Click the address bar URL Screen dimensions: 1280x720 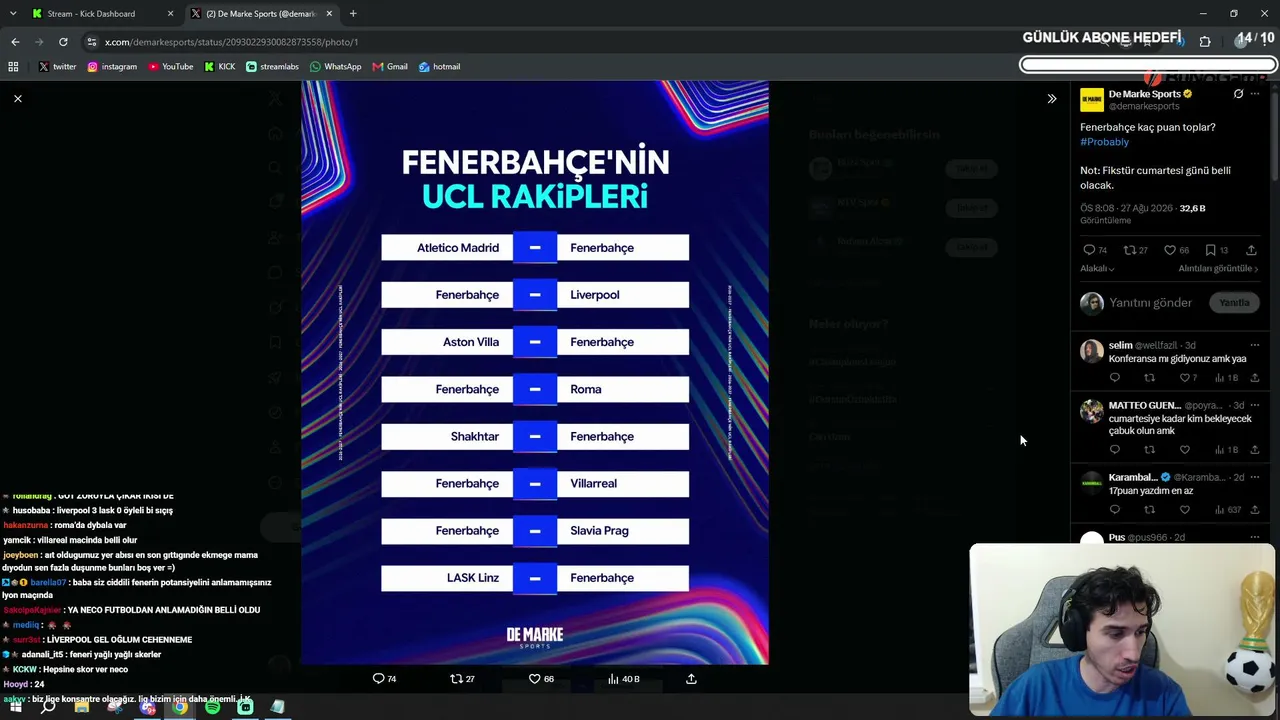click(x=231, y=42)
